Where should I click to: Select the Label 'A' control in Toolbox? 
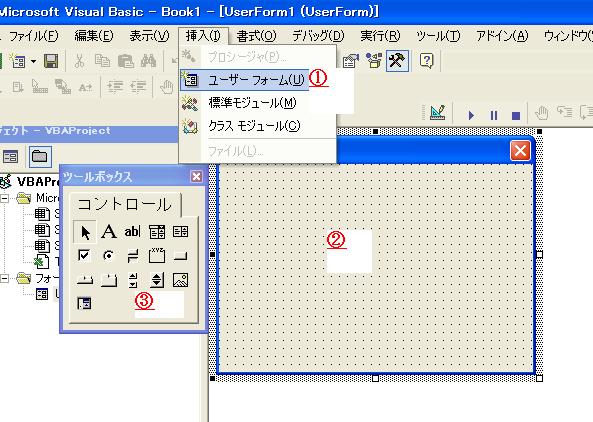pos(109,231)
